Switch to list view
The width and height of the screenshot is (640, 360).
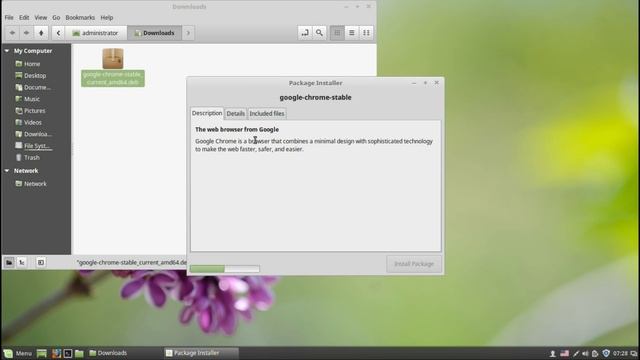click(x=351, y=33)
